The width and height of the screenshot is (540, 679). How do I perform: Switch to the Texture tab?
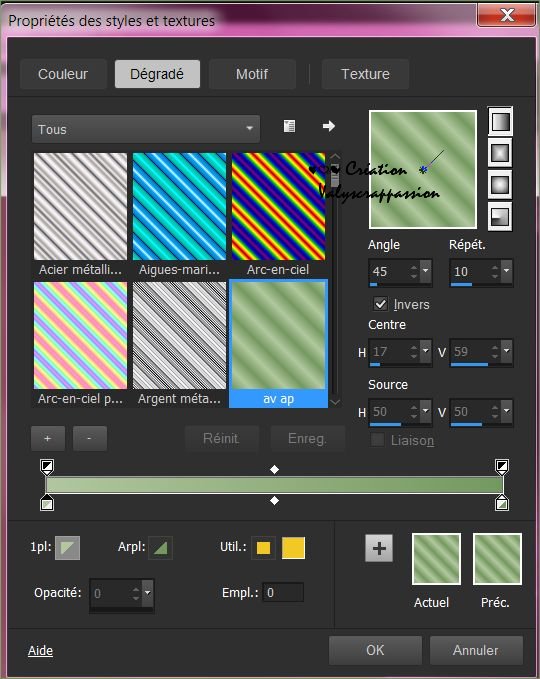click(x=365, y=74)
